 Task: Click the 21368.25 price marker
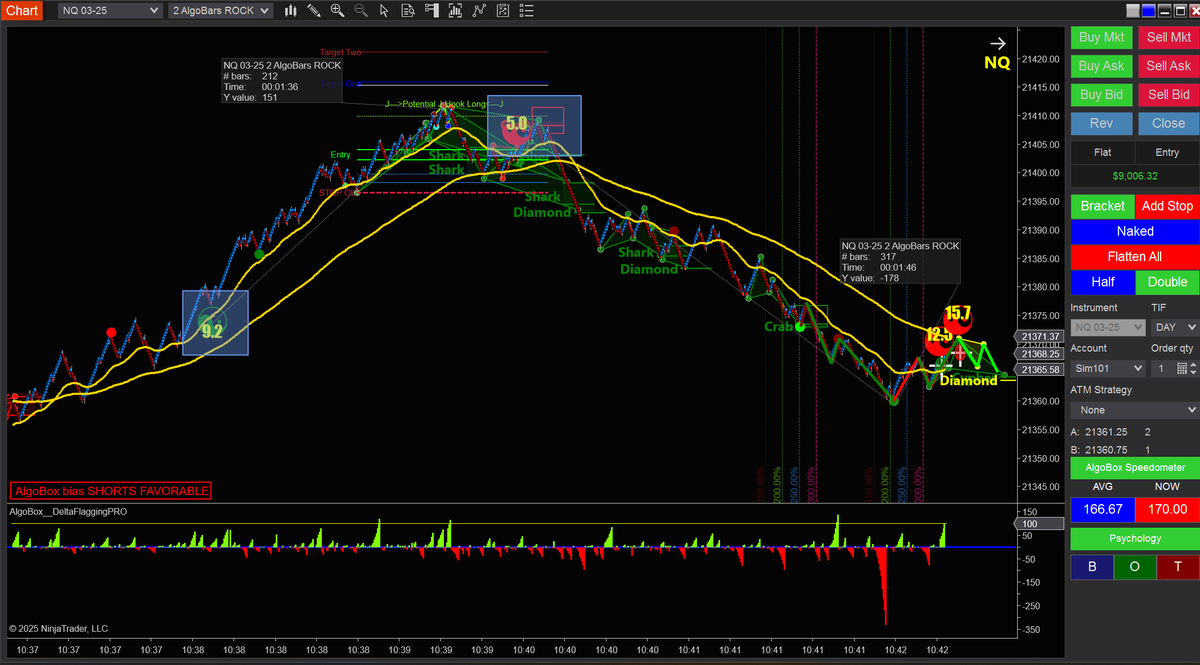tap(1041, 354)
